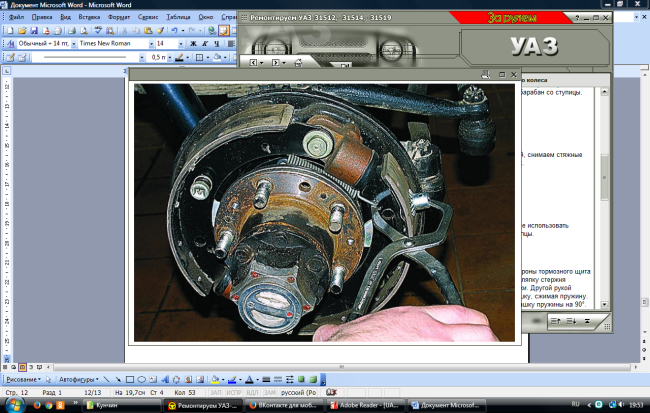Toggle ИСПР track changes indicator
This screenshot has height=413, width=650.
click(x=234, y=392)
